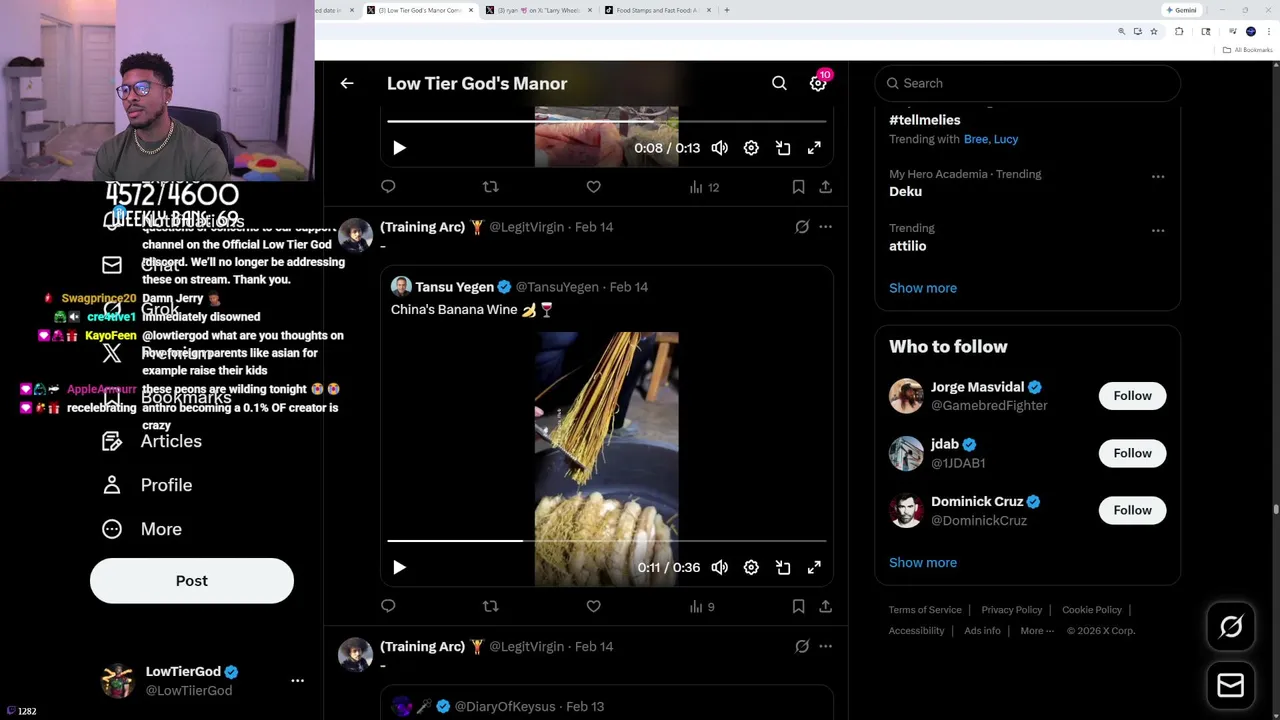The width and height of the screenshot is (1280, 720).
Task: Open All Bookmarks folder
Action: pyautogui.click(x=1250, y=50)
